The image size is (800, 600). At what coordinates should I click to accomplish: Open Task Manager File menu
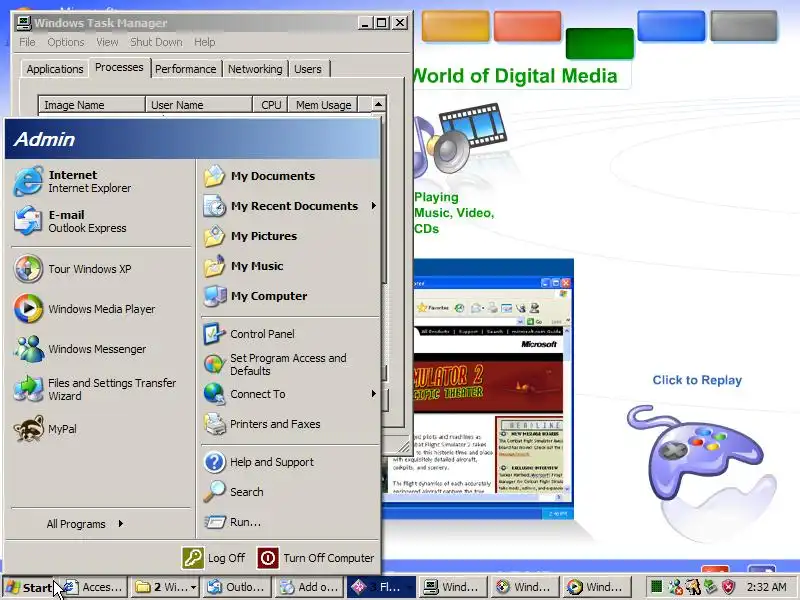click(28, 42)
